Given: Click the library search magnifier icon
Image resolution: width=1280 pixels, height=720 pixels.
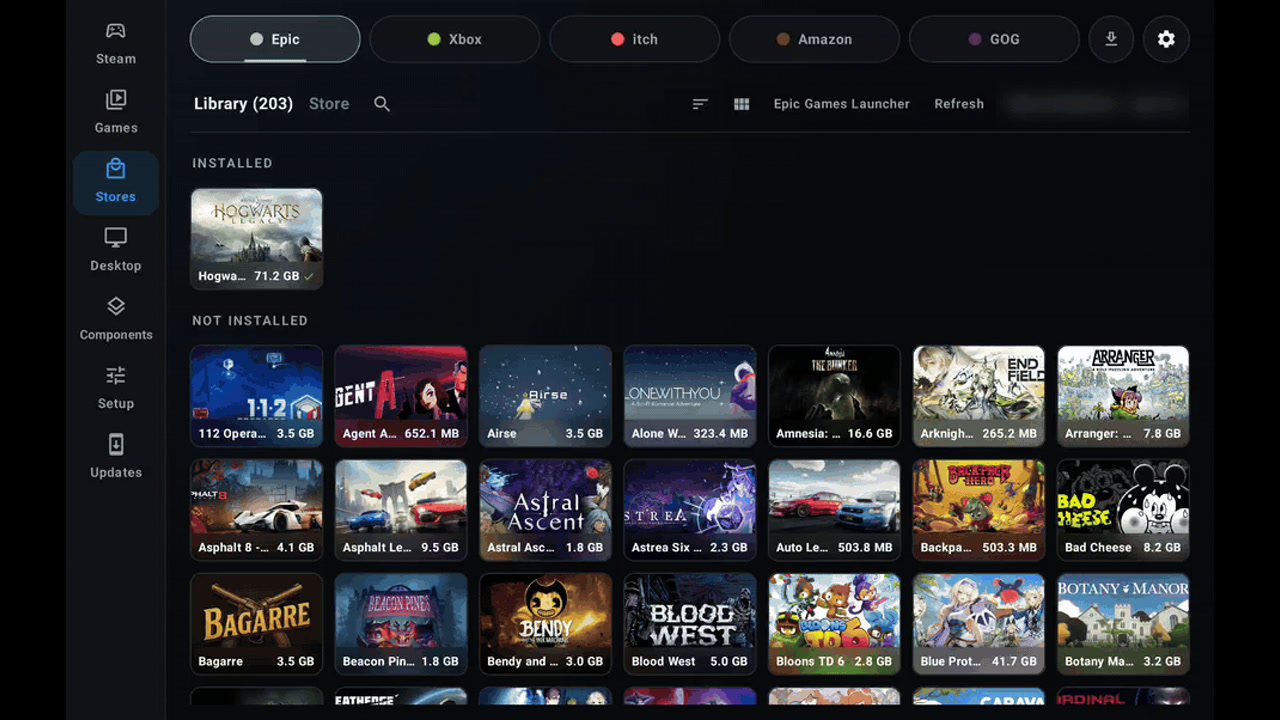Looking at the screenshot, I should click(382, 104).
